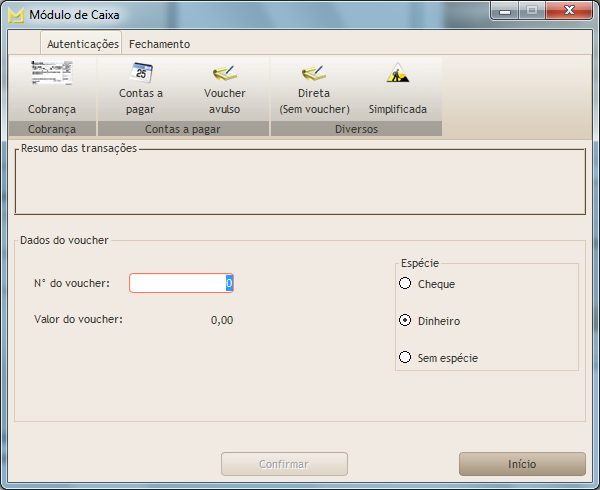Click inside the Resumo das transações panel

[x=299, y=185]
